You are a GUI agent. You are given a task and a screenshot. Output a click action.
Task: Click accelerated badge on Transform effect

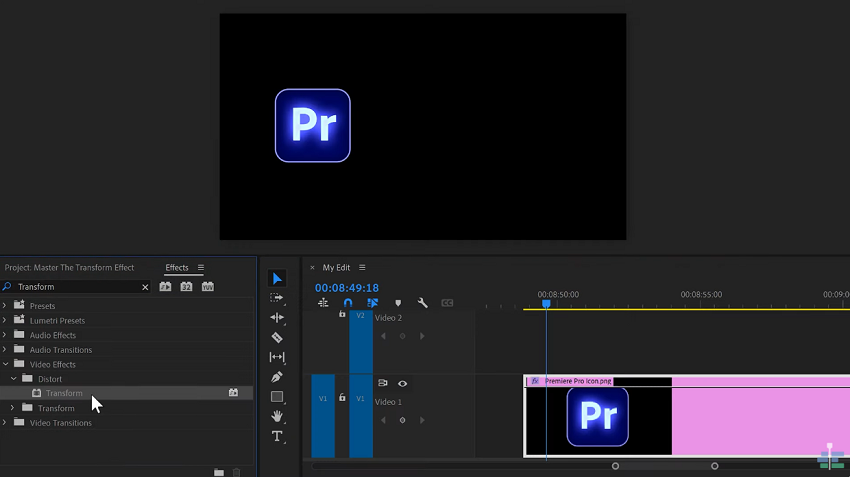coord(233,392)
